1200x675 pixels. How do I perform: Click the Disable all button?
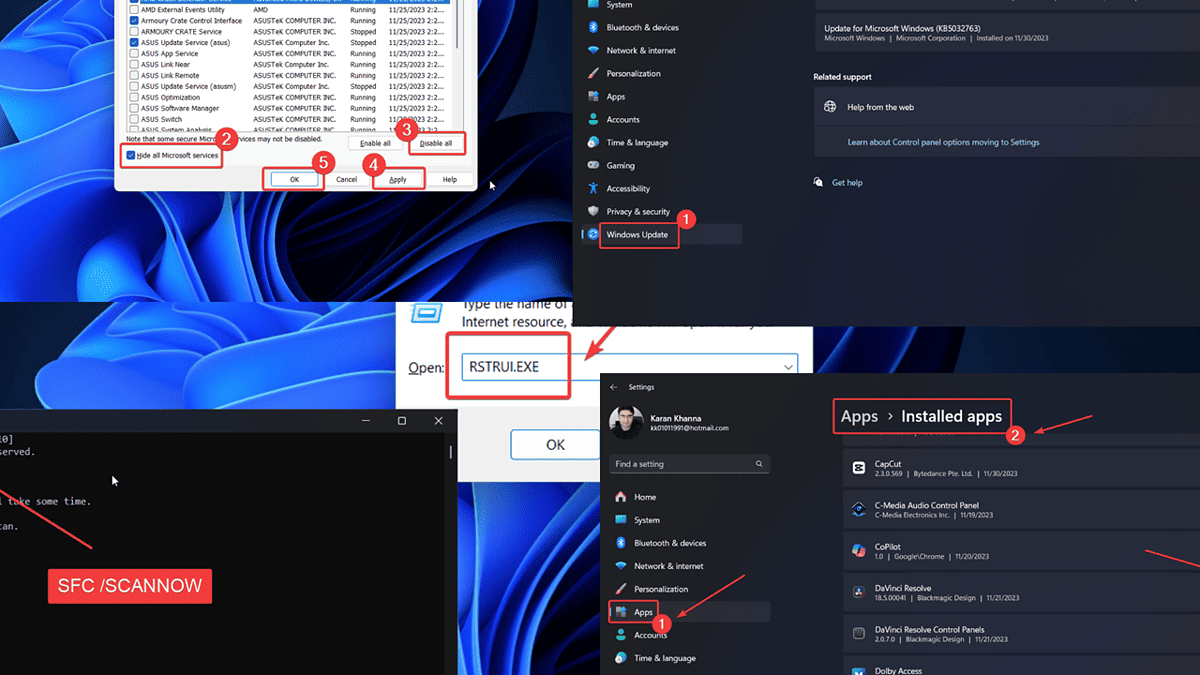[437, 142]
